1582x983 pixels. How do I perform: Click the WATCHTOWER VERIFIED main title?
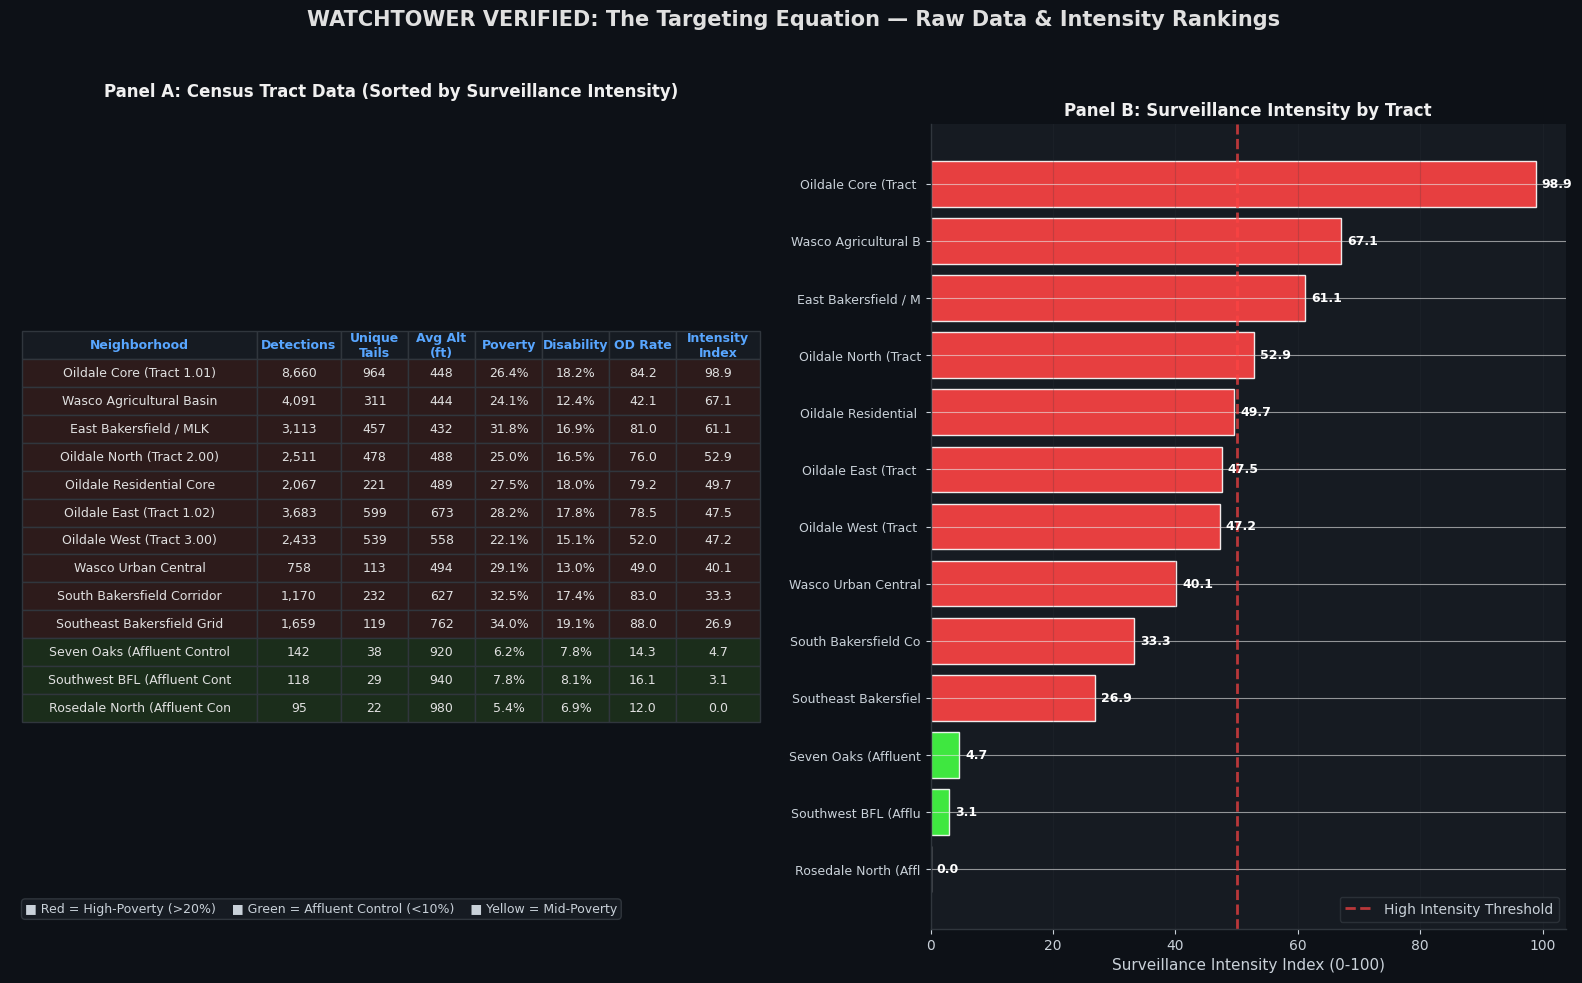click(793, 19)
